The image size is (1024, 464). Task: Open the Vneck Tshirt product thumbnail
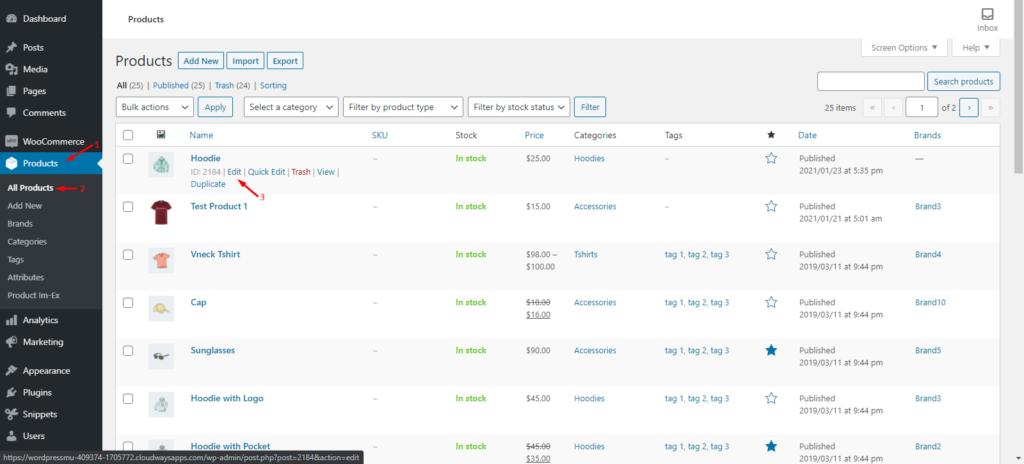(161, 261)
